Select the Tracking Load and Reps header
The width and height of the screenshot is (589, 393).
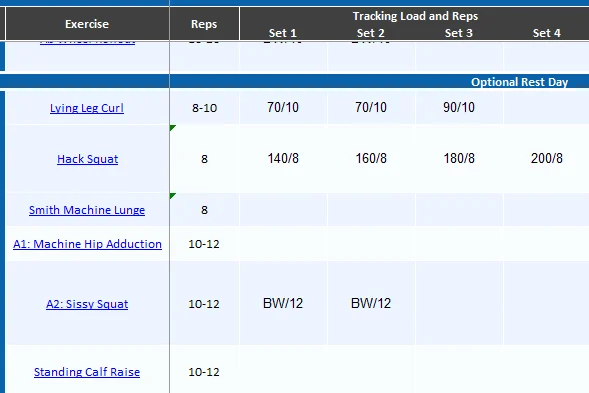tap(415, 16)
